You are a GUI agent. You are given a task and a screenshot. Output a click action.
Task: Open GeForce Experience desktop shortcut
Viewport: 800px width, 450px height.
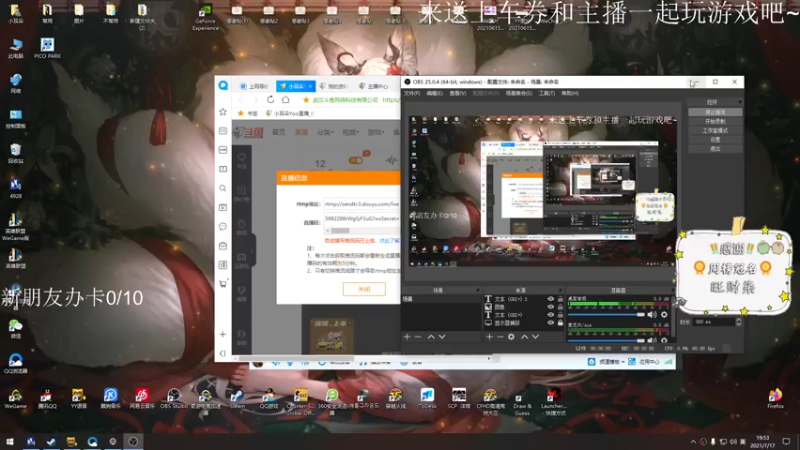[205, 17]
